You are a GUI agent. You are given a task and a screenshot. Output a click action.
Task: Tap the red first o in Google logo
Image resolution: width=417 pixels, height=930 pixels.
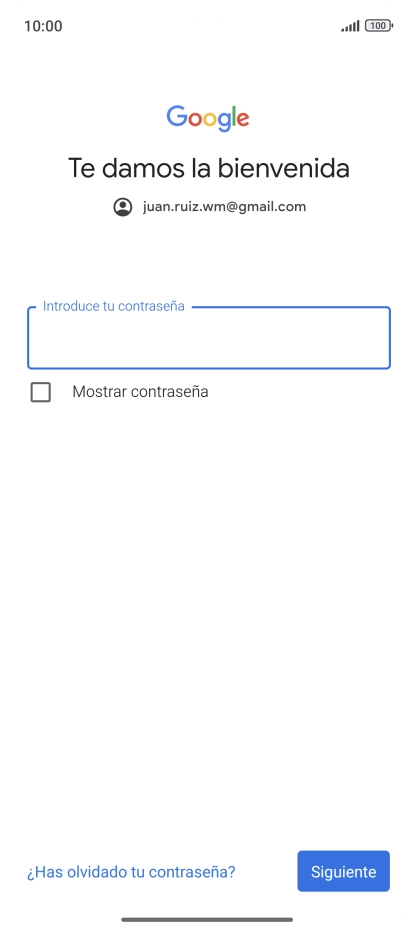(196, 120)
